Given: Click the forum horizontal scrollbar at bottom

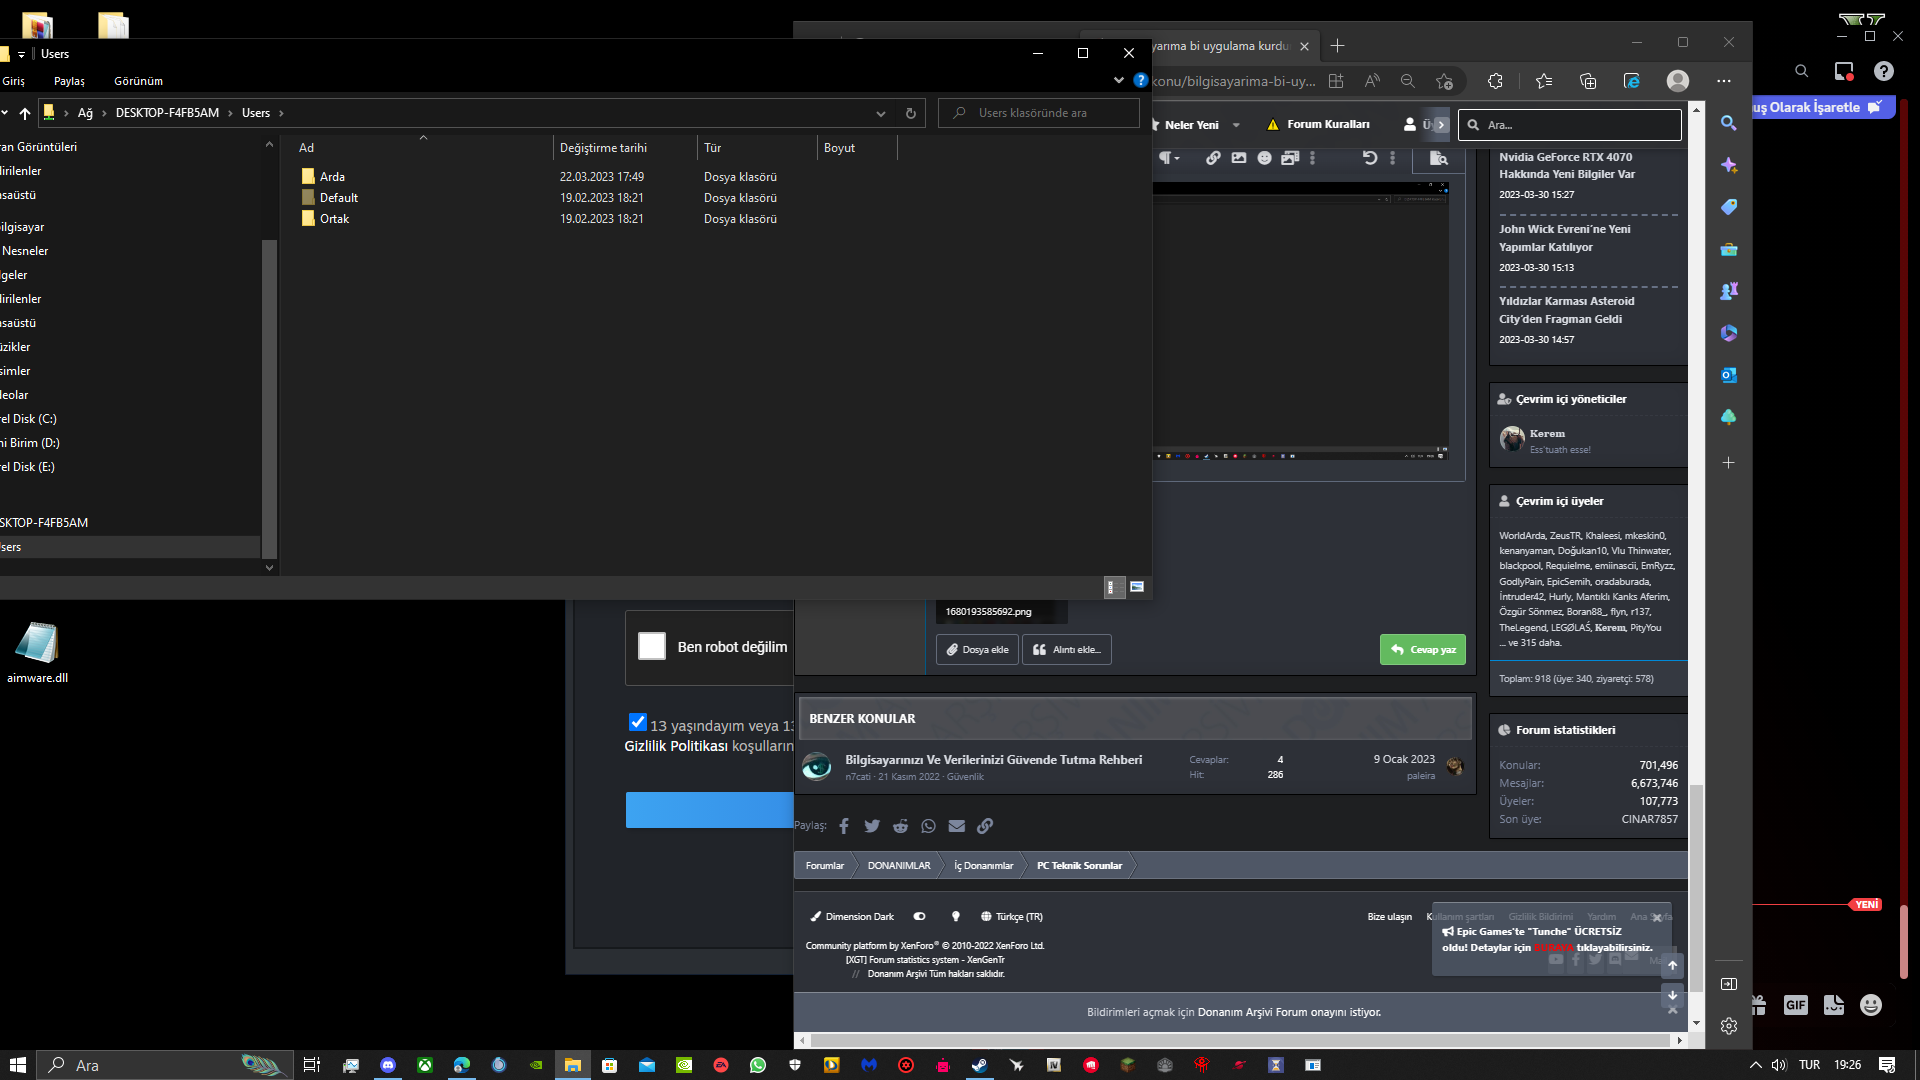Looking at the screenshot, I should tap(1239, 1041).
